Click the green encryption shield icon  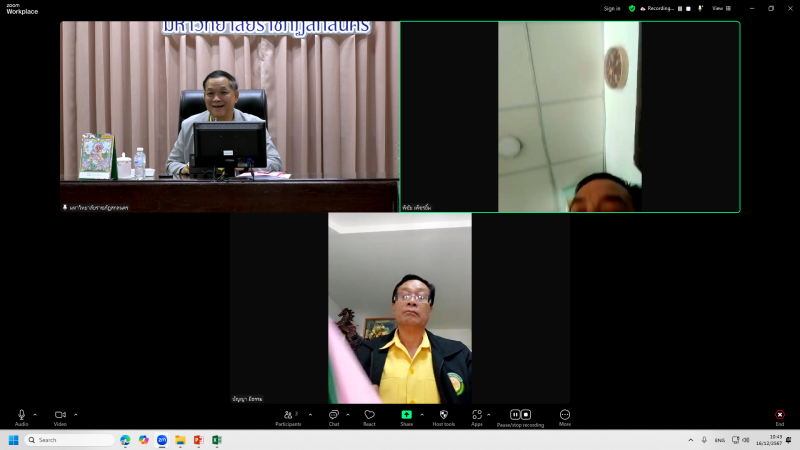tap(631, 8)
